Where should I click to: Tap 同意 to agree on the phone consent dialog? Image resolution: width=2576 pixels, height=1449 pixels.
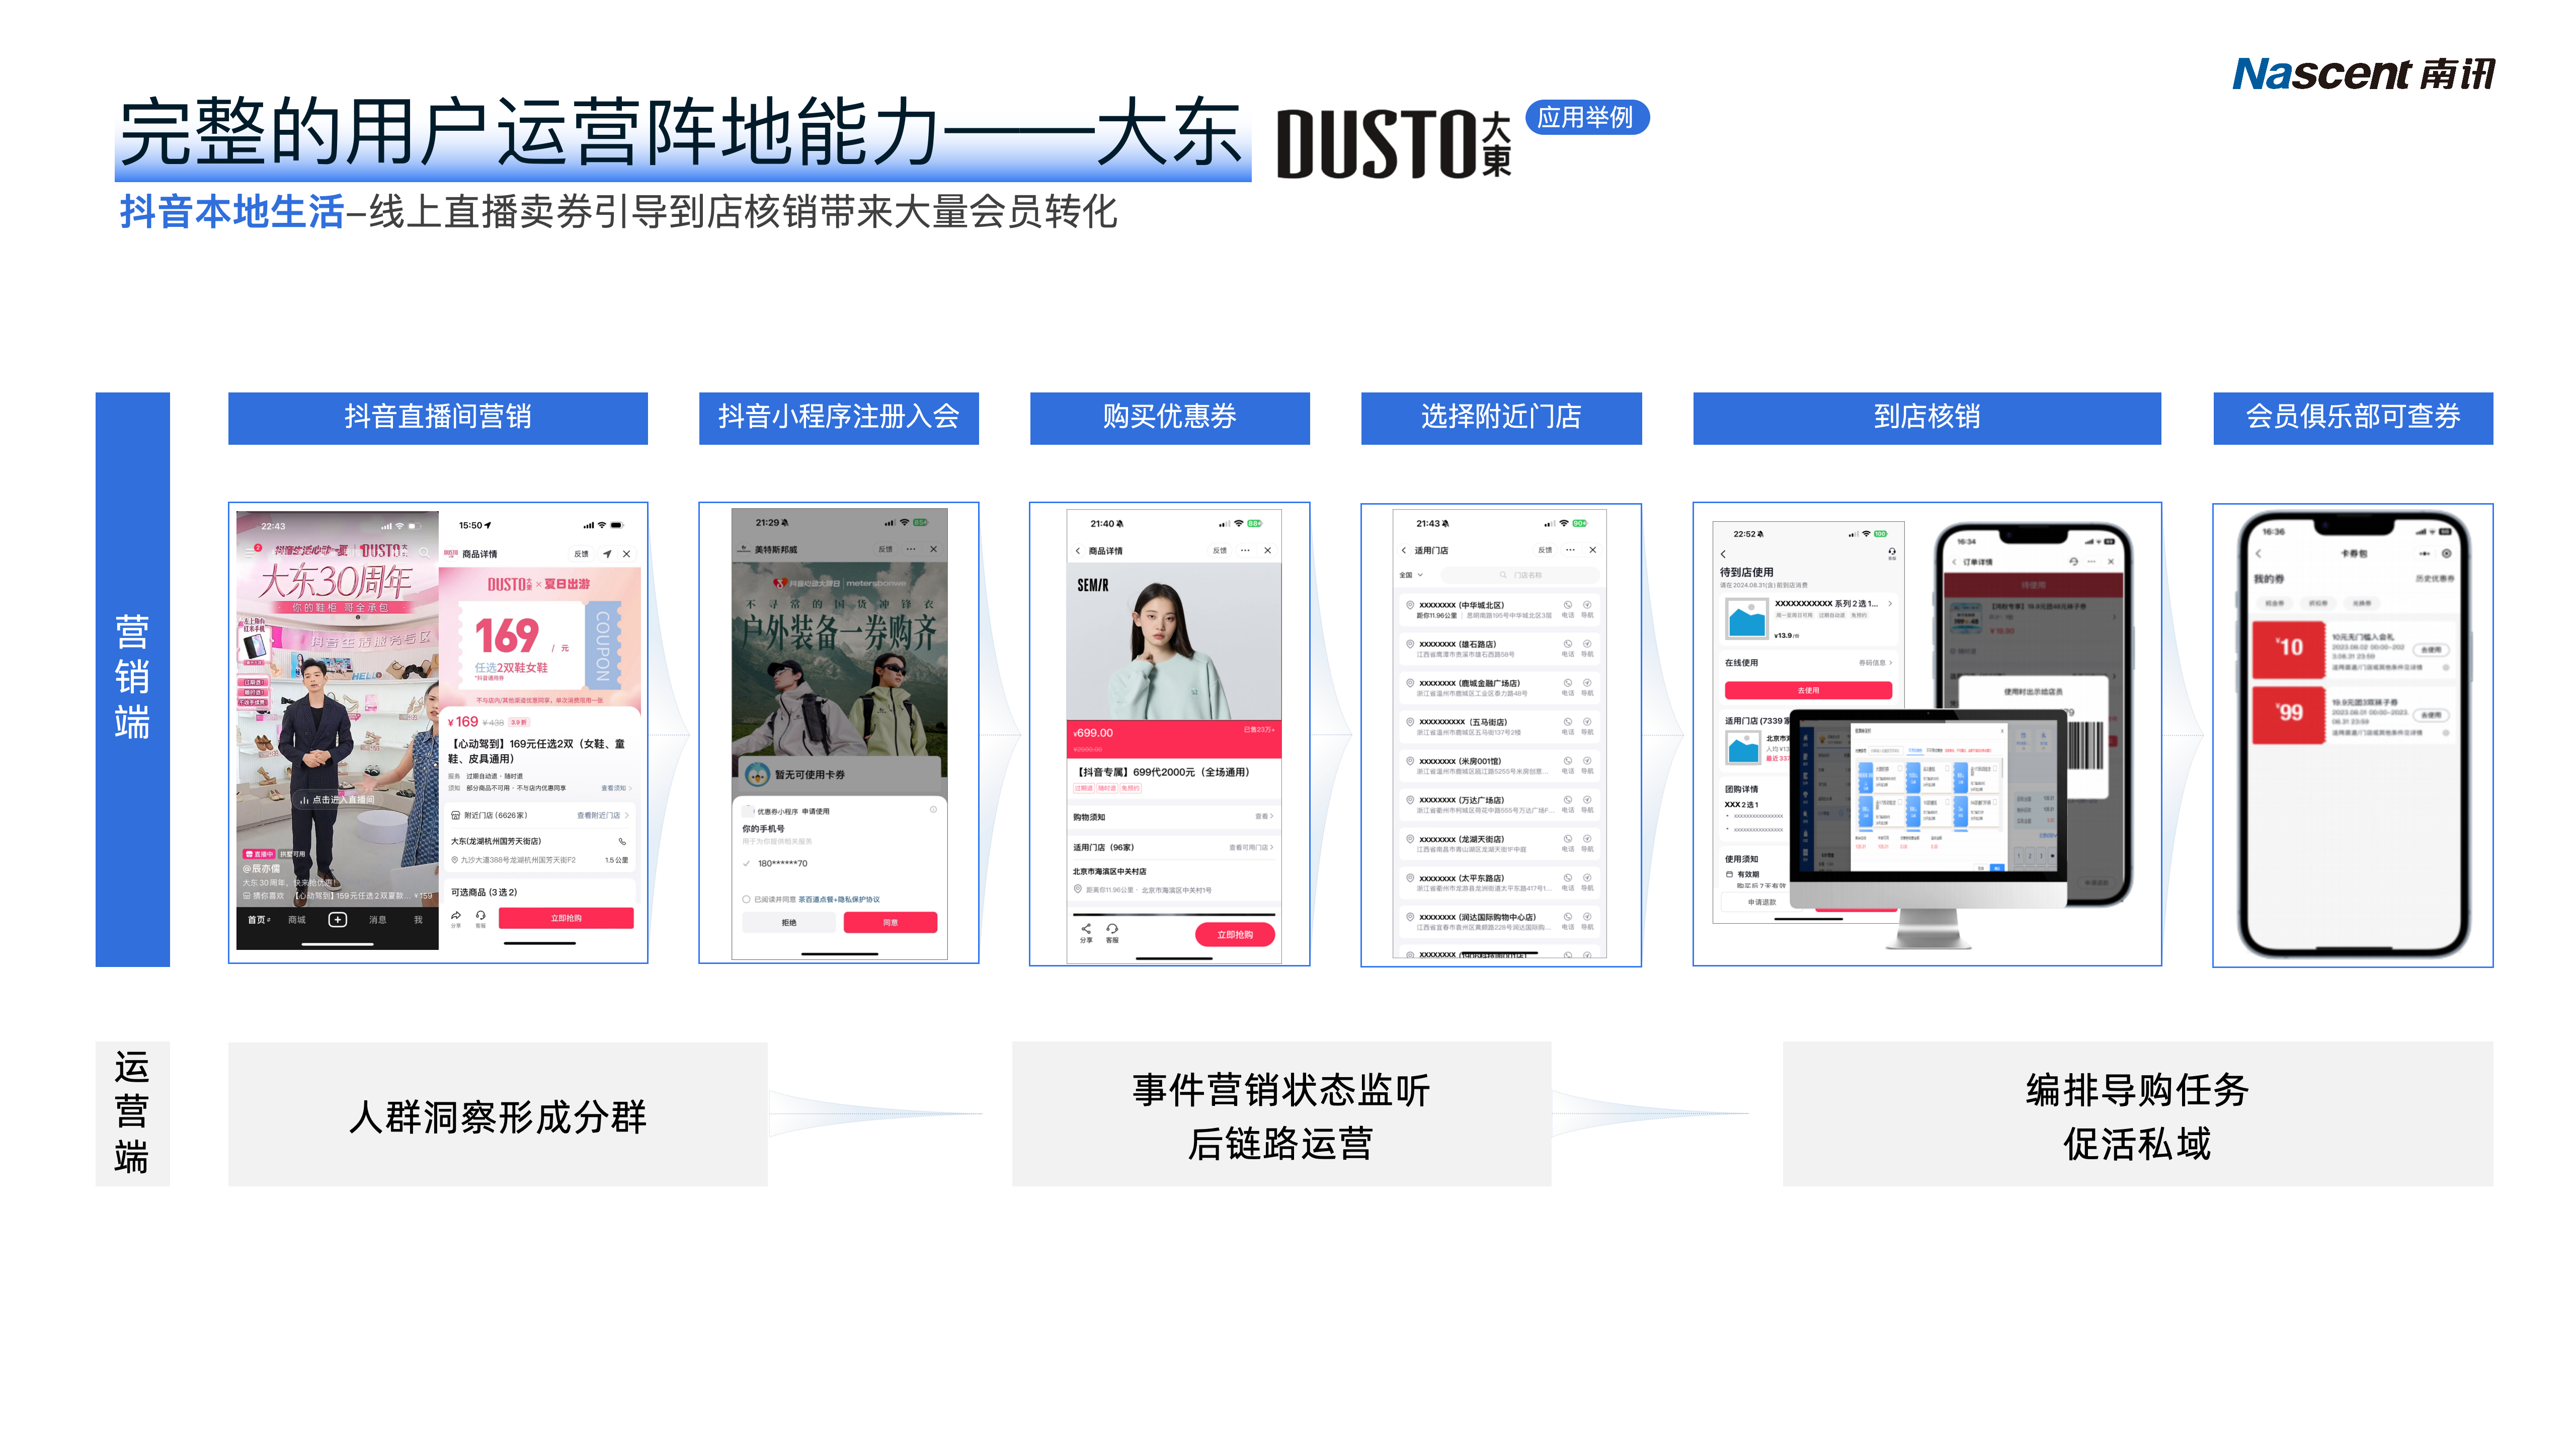click(x=891, y=923)
